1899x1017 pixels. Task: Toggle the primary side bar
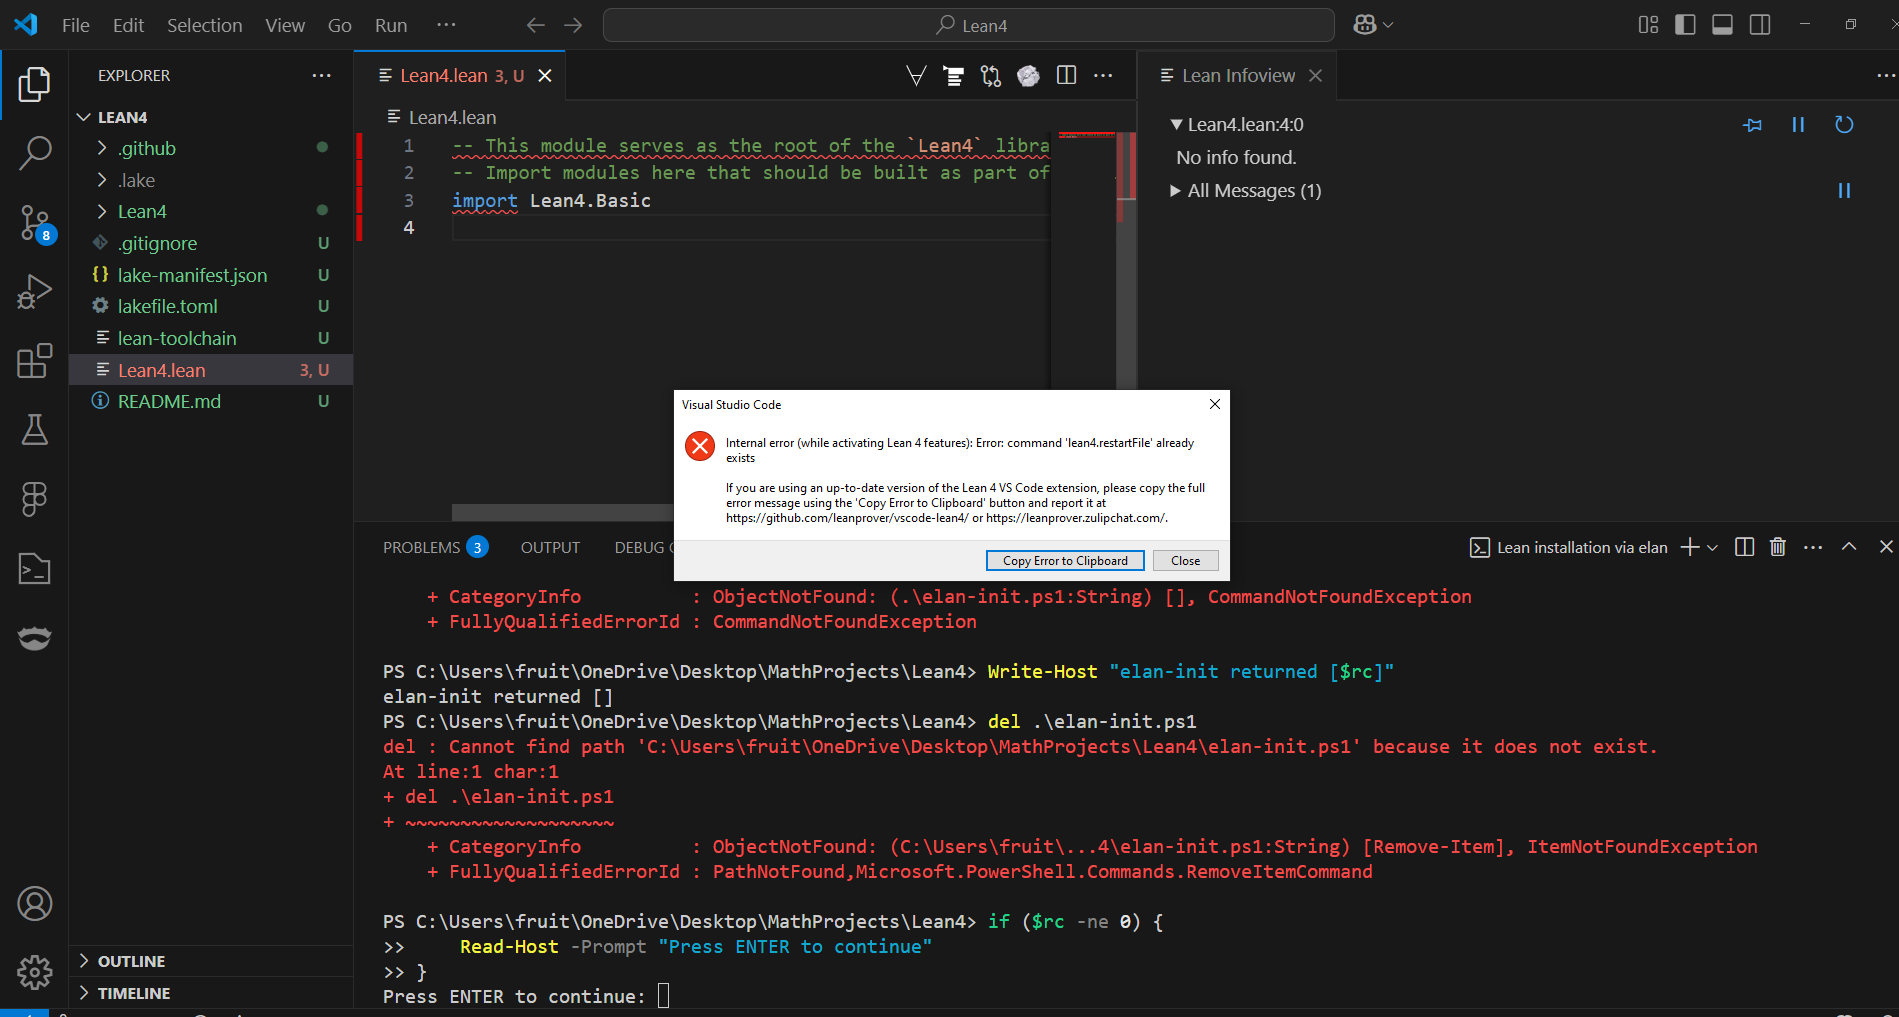(1685, 25)
